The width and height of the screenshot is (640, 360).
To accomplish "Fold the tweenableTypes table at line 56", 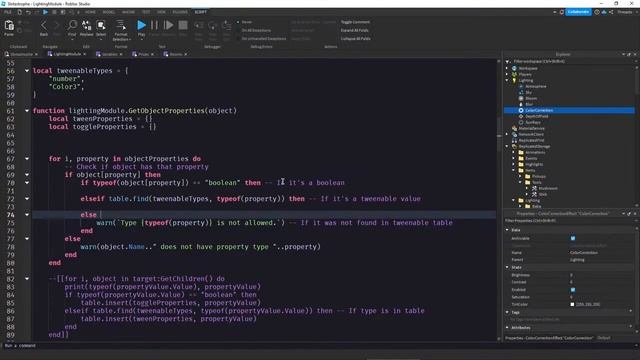I will click(27, 71).
